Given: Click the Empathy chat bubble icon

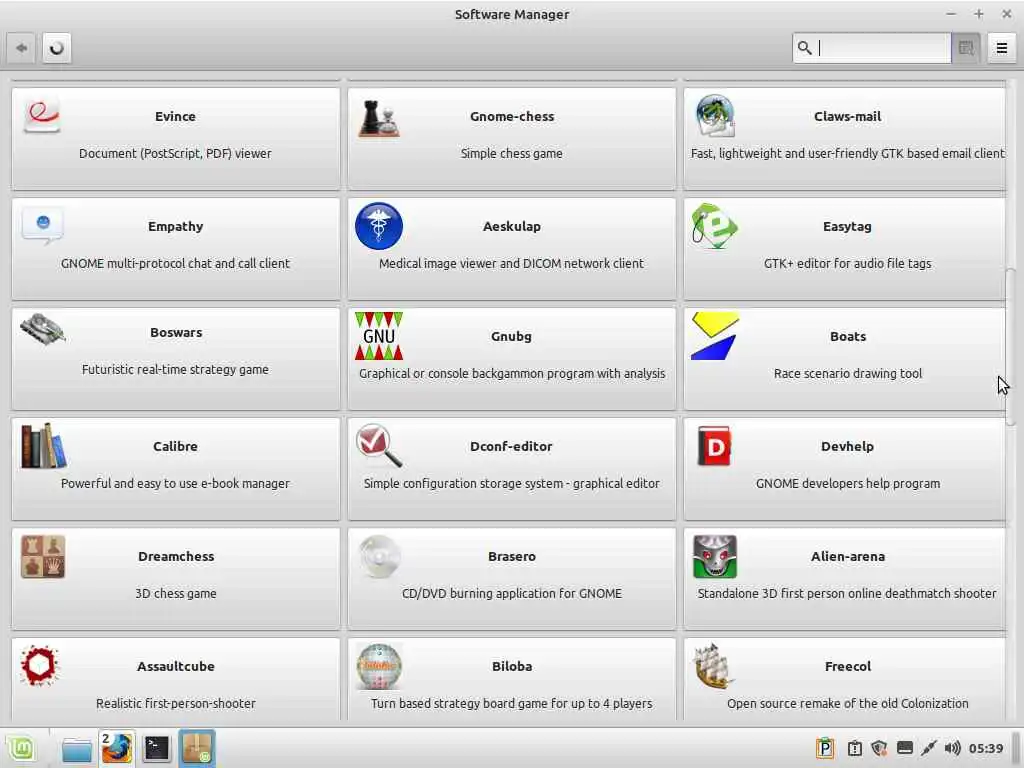Looking at the screenshot, I should [43, 225].
